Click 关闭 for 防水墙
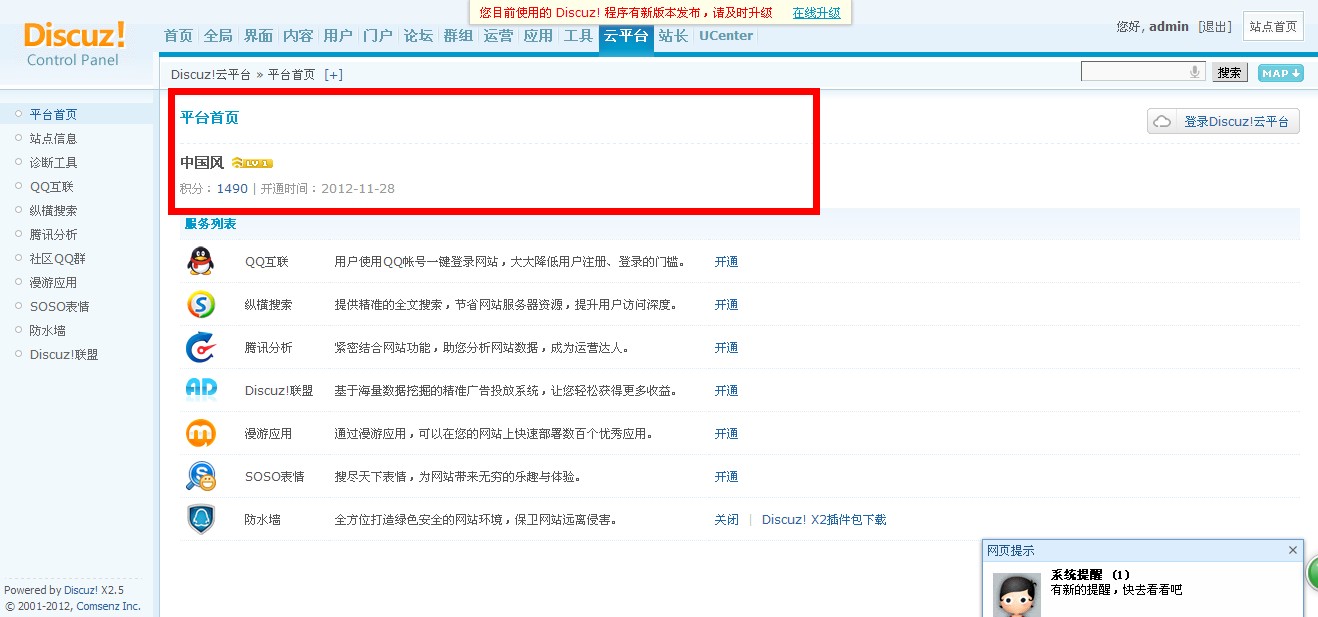 tap(726, 520)
